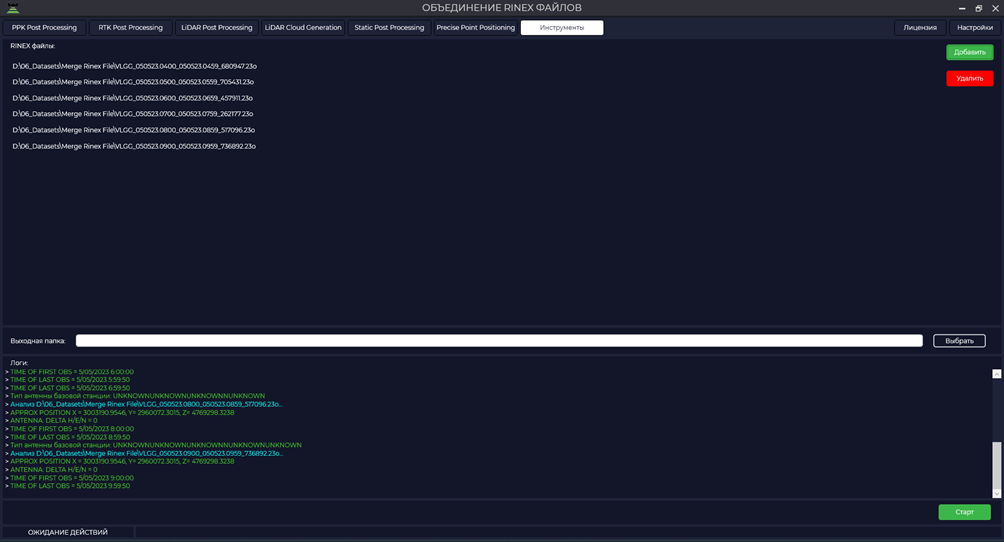Click the red Удалить button
Viewport: 1004px width, 542px height.
pos(969,78)
